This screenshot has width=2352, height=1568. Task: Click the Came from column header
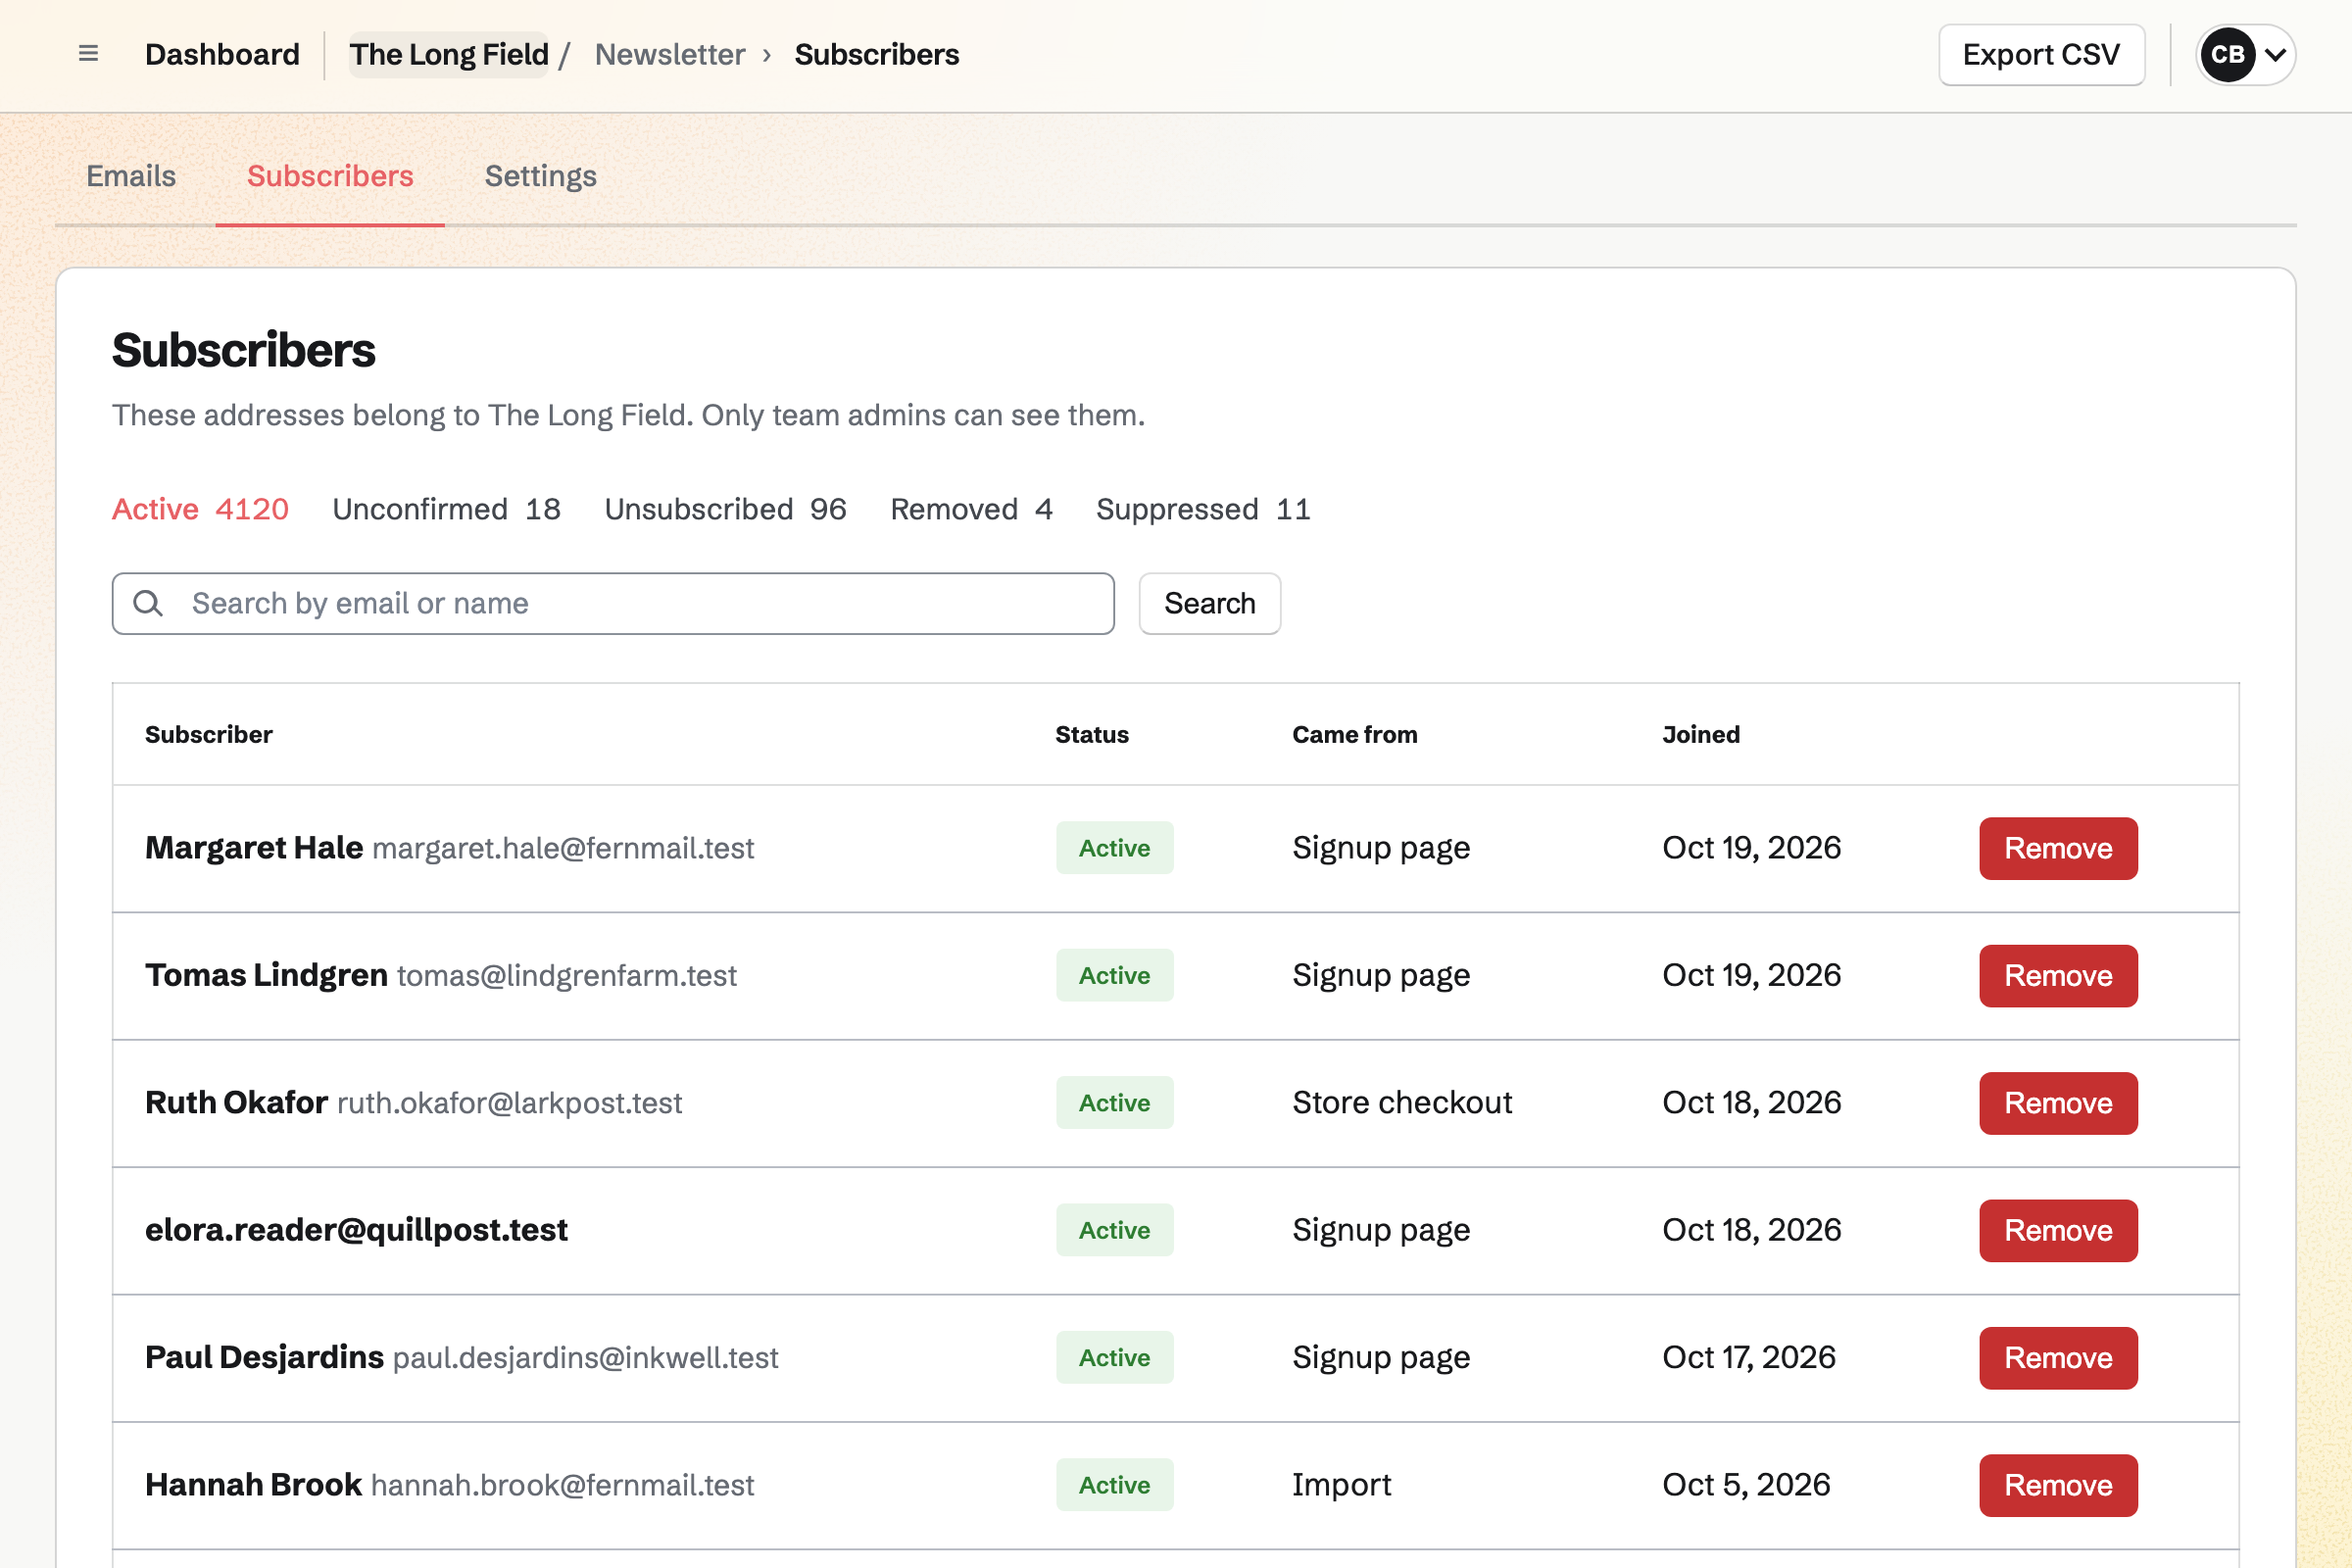tap(1355, 734)
